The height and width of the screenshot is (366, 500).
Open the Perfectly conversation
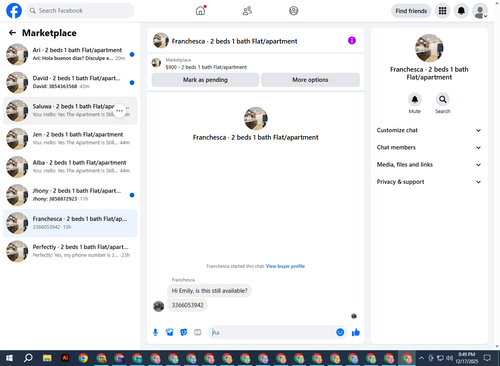pyautogui.click(x=70, y=251)
